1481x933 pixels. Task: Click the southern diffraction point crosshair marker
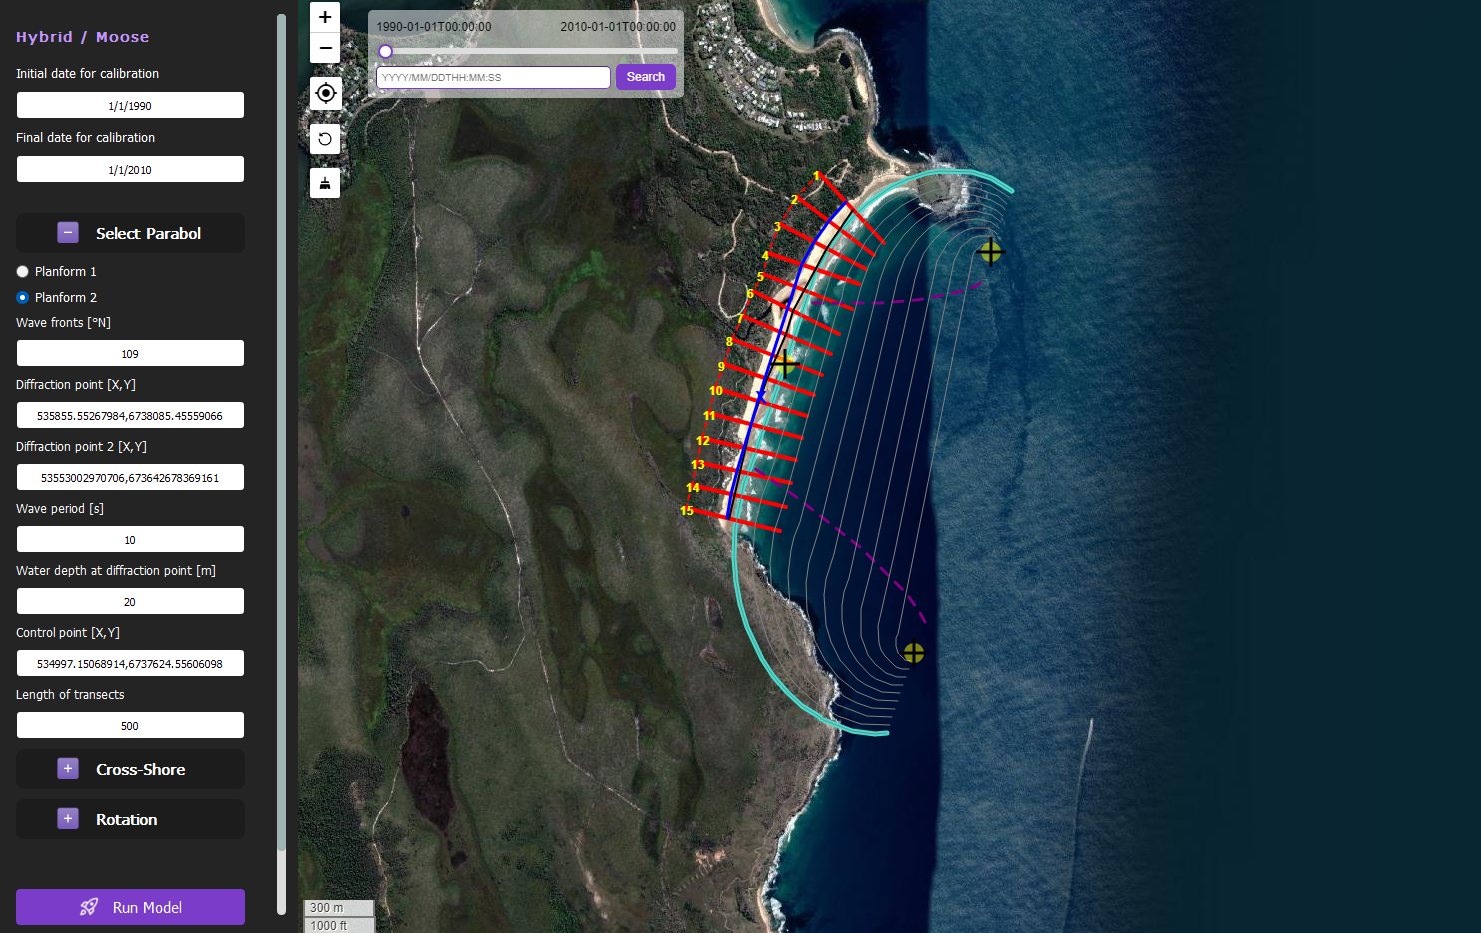pyautogui.click(x=913, y=653)
